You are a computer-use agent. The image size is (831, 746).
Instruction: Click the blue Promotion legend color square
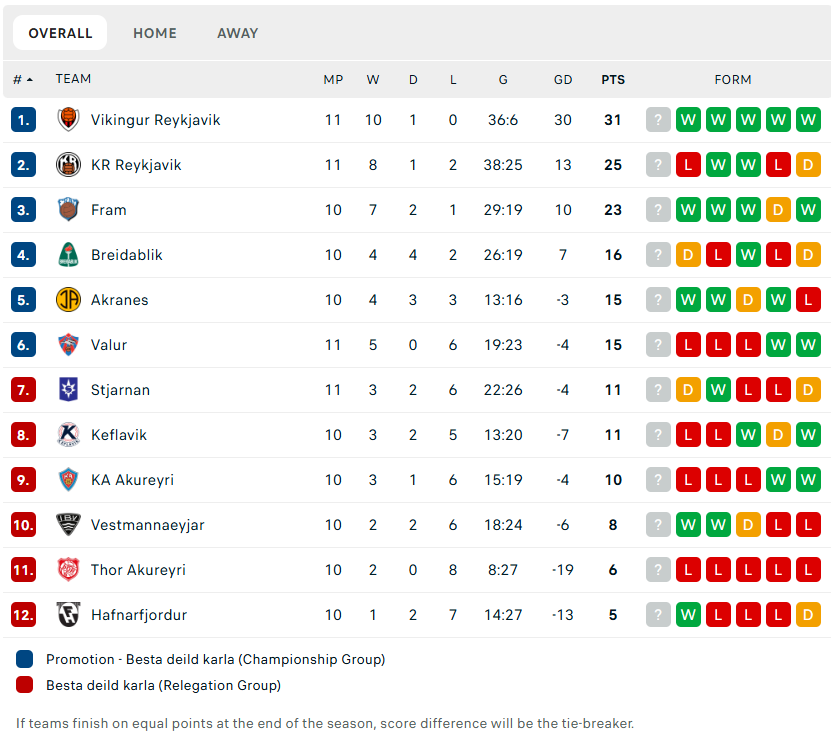24,659
